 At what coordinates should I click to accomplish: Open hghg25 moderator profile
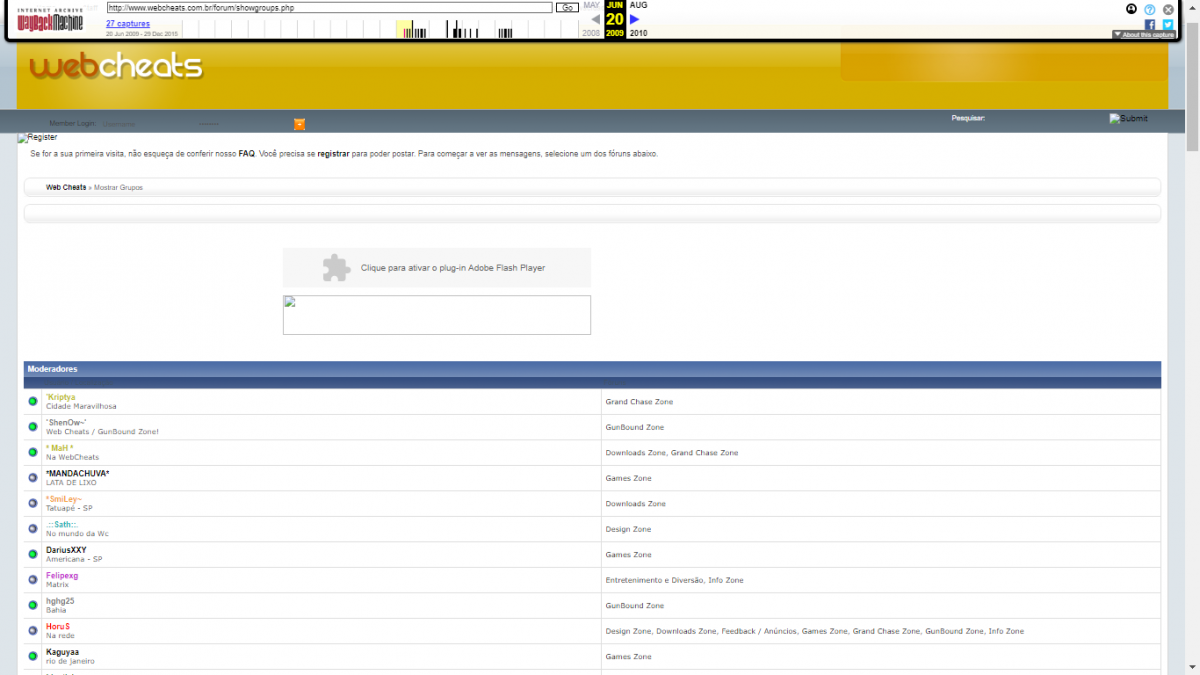pos(60,600)
